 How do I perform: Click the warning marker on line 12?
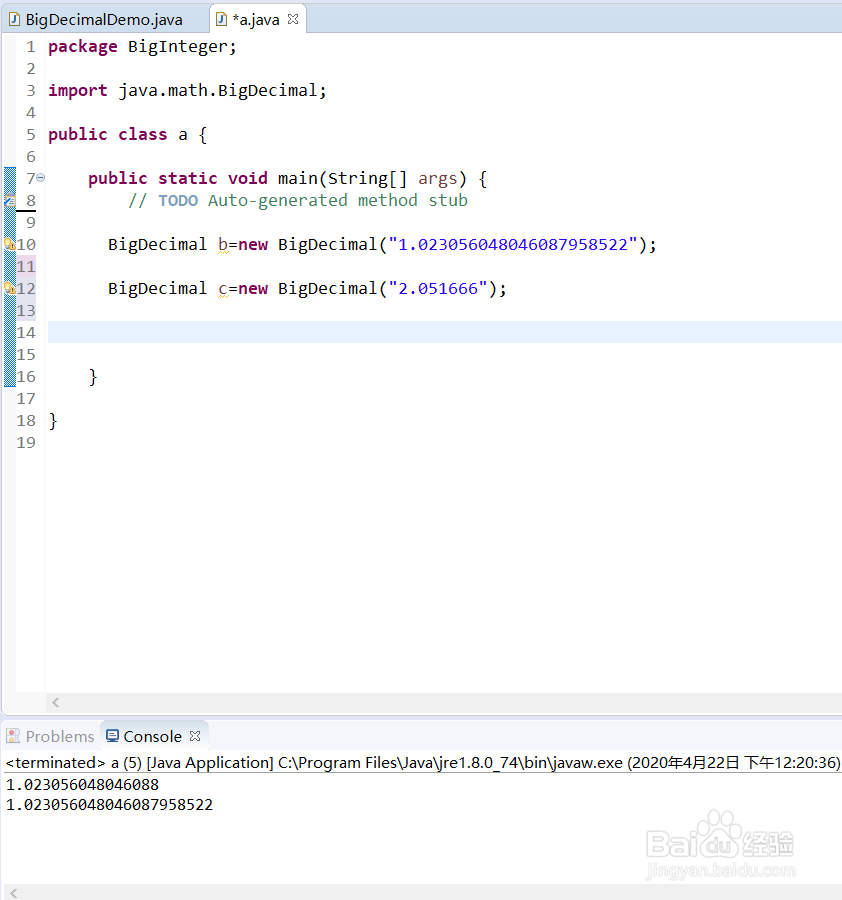(10, 288)
